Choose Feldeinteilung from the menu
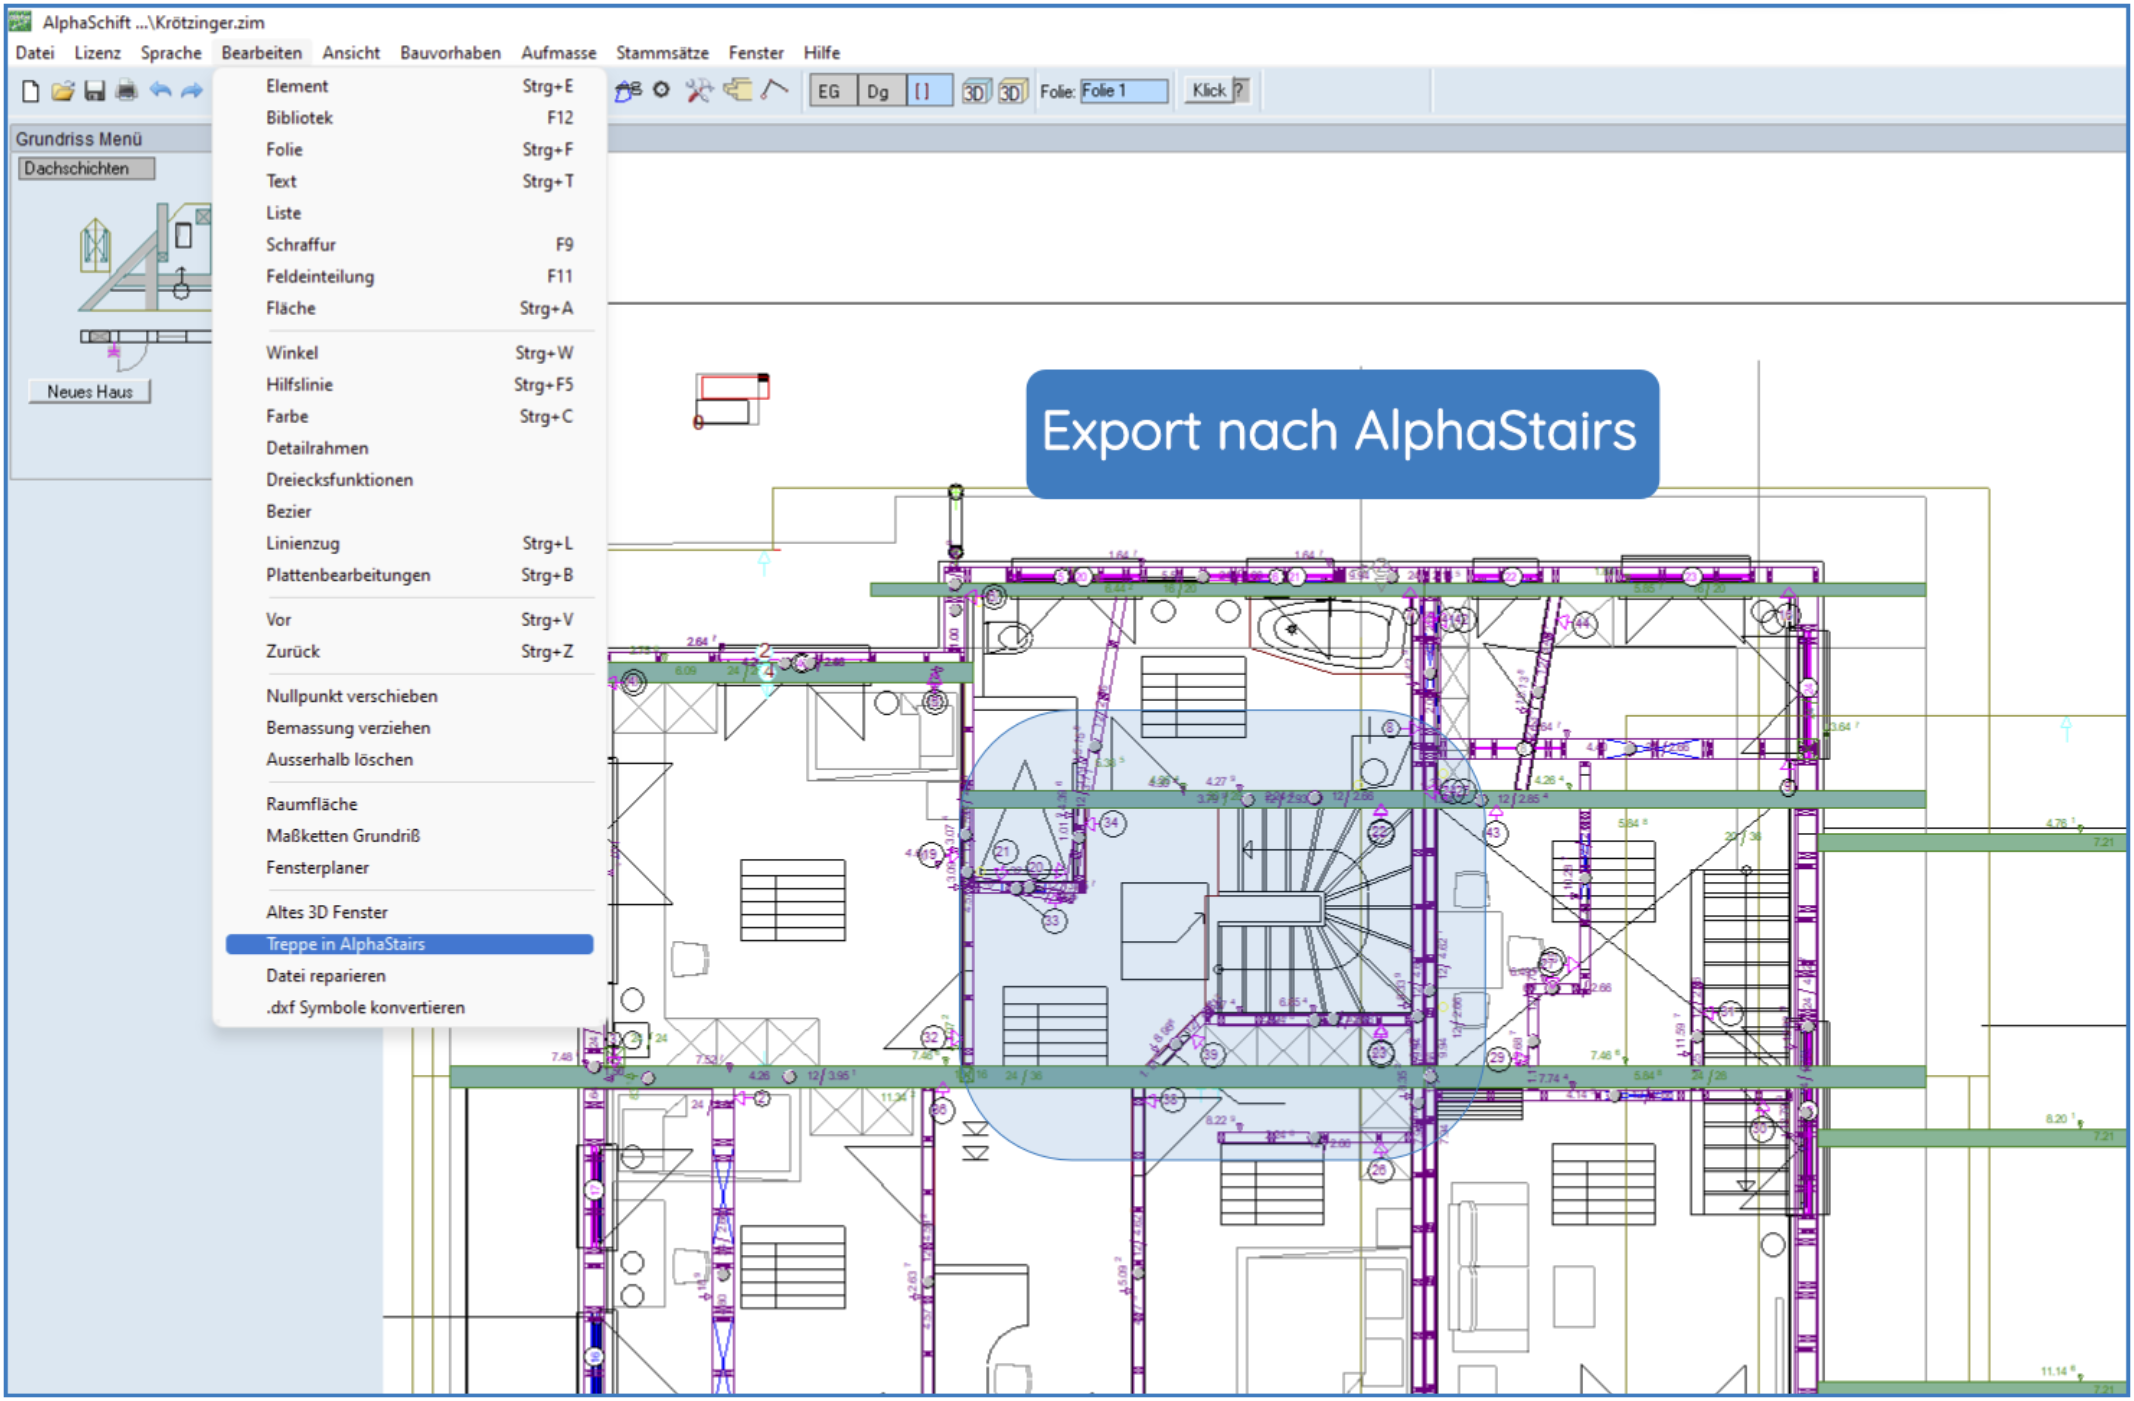 [x=410, y=277]
